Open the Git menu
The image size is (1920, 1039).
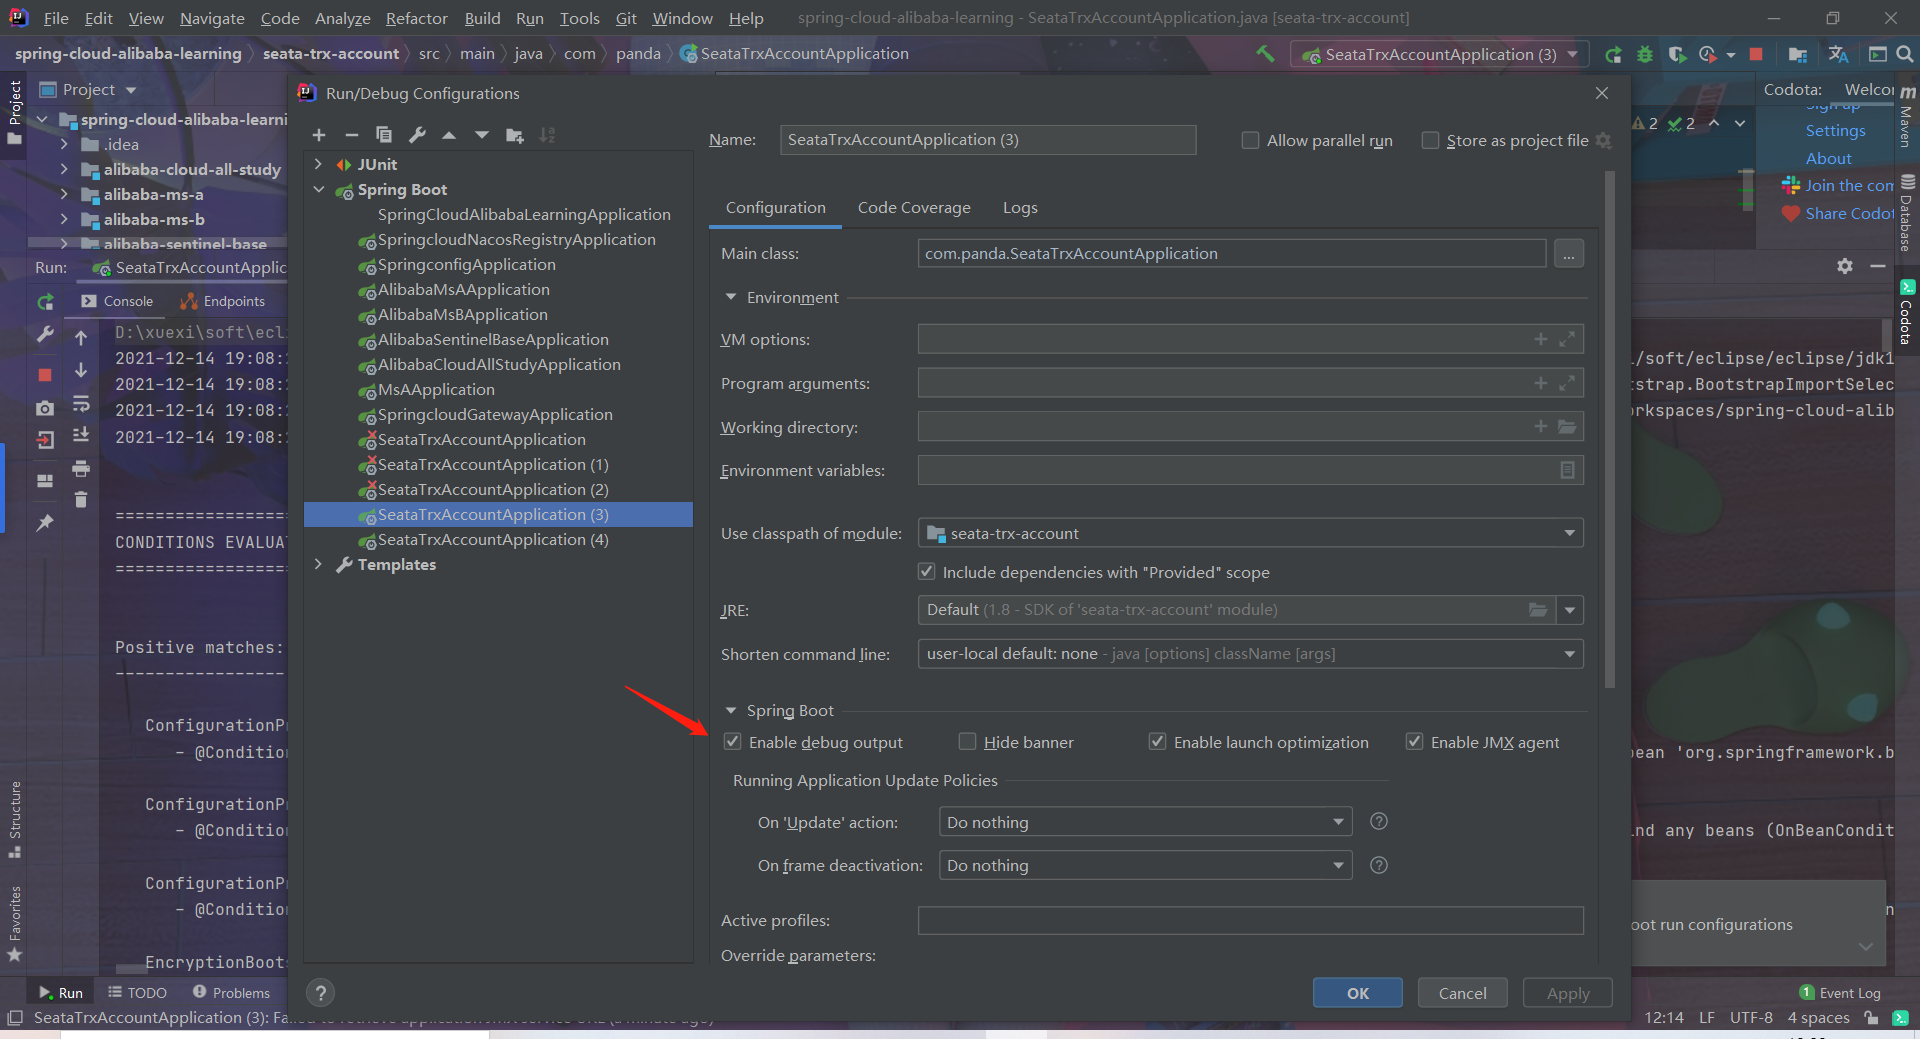click(x=625, y=18)
